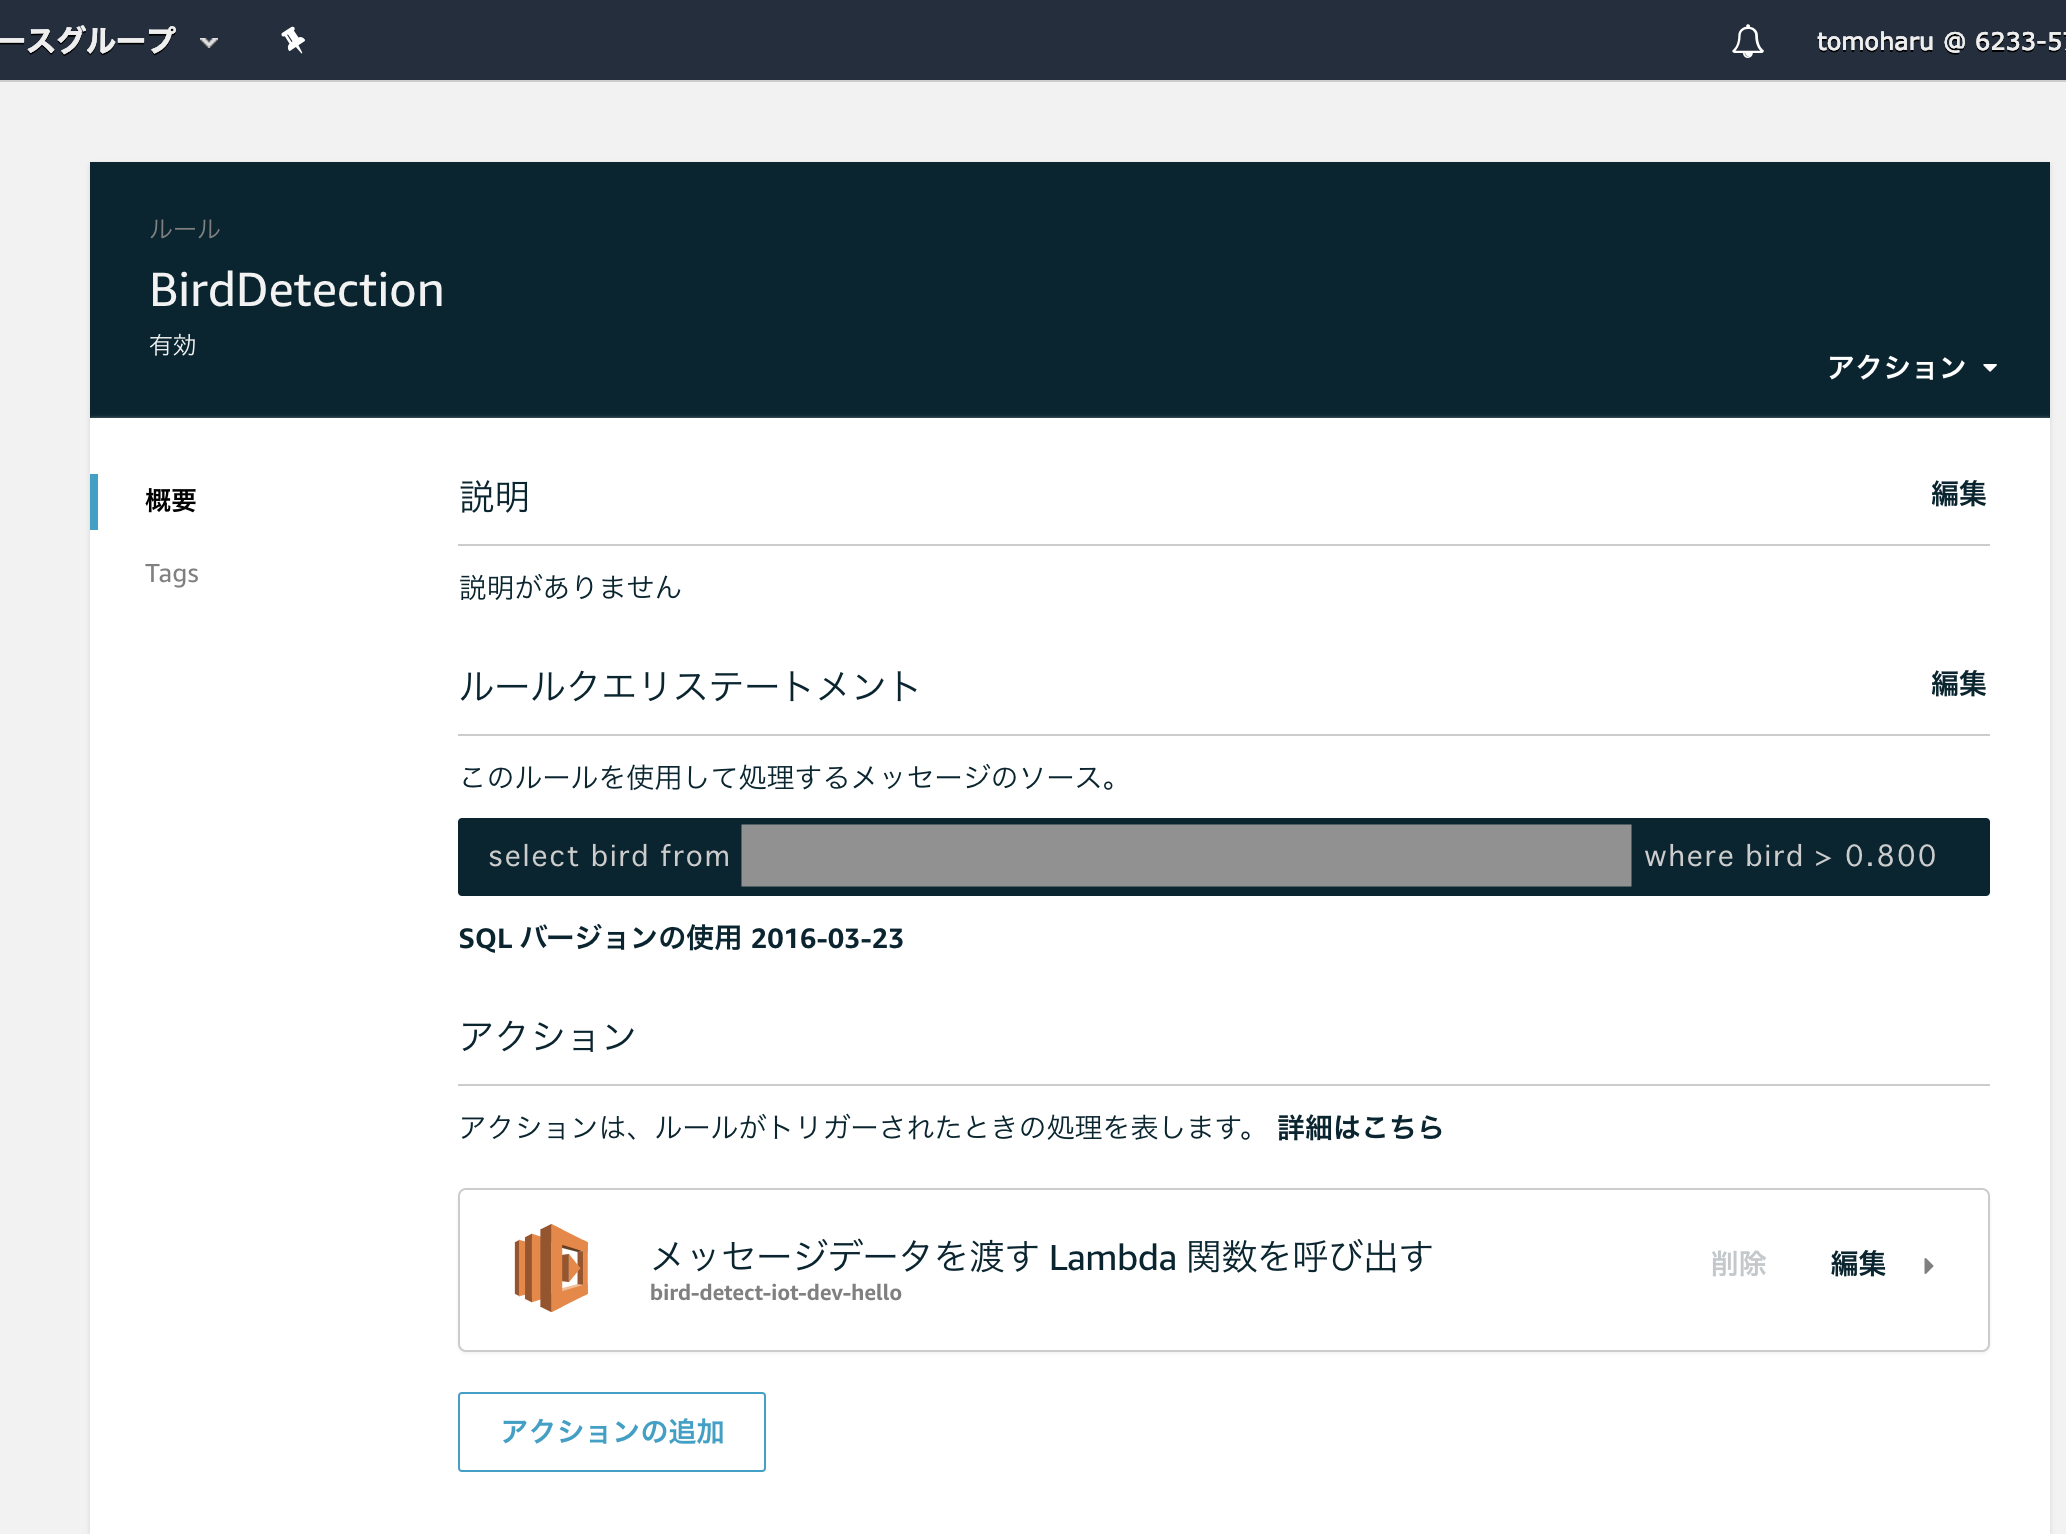Image resolution: width=2066 pixels, height=1534 pixels.
Task: Open notifications via the bell icon
Action: 1747,42
